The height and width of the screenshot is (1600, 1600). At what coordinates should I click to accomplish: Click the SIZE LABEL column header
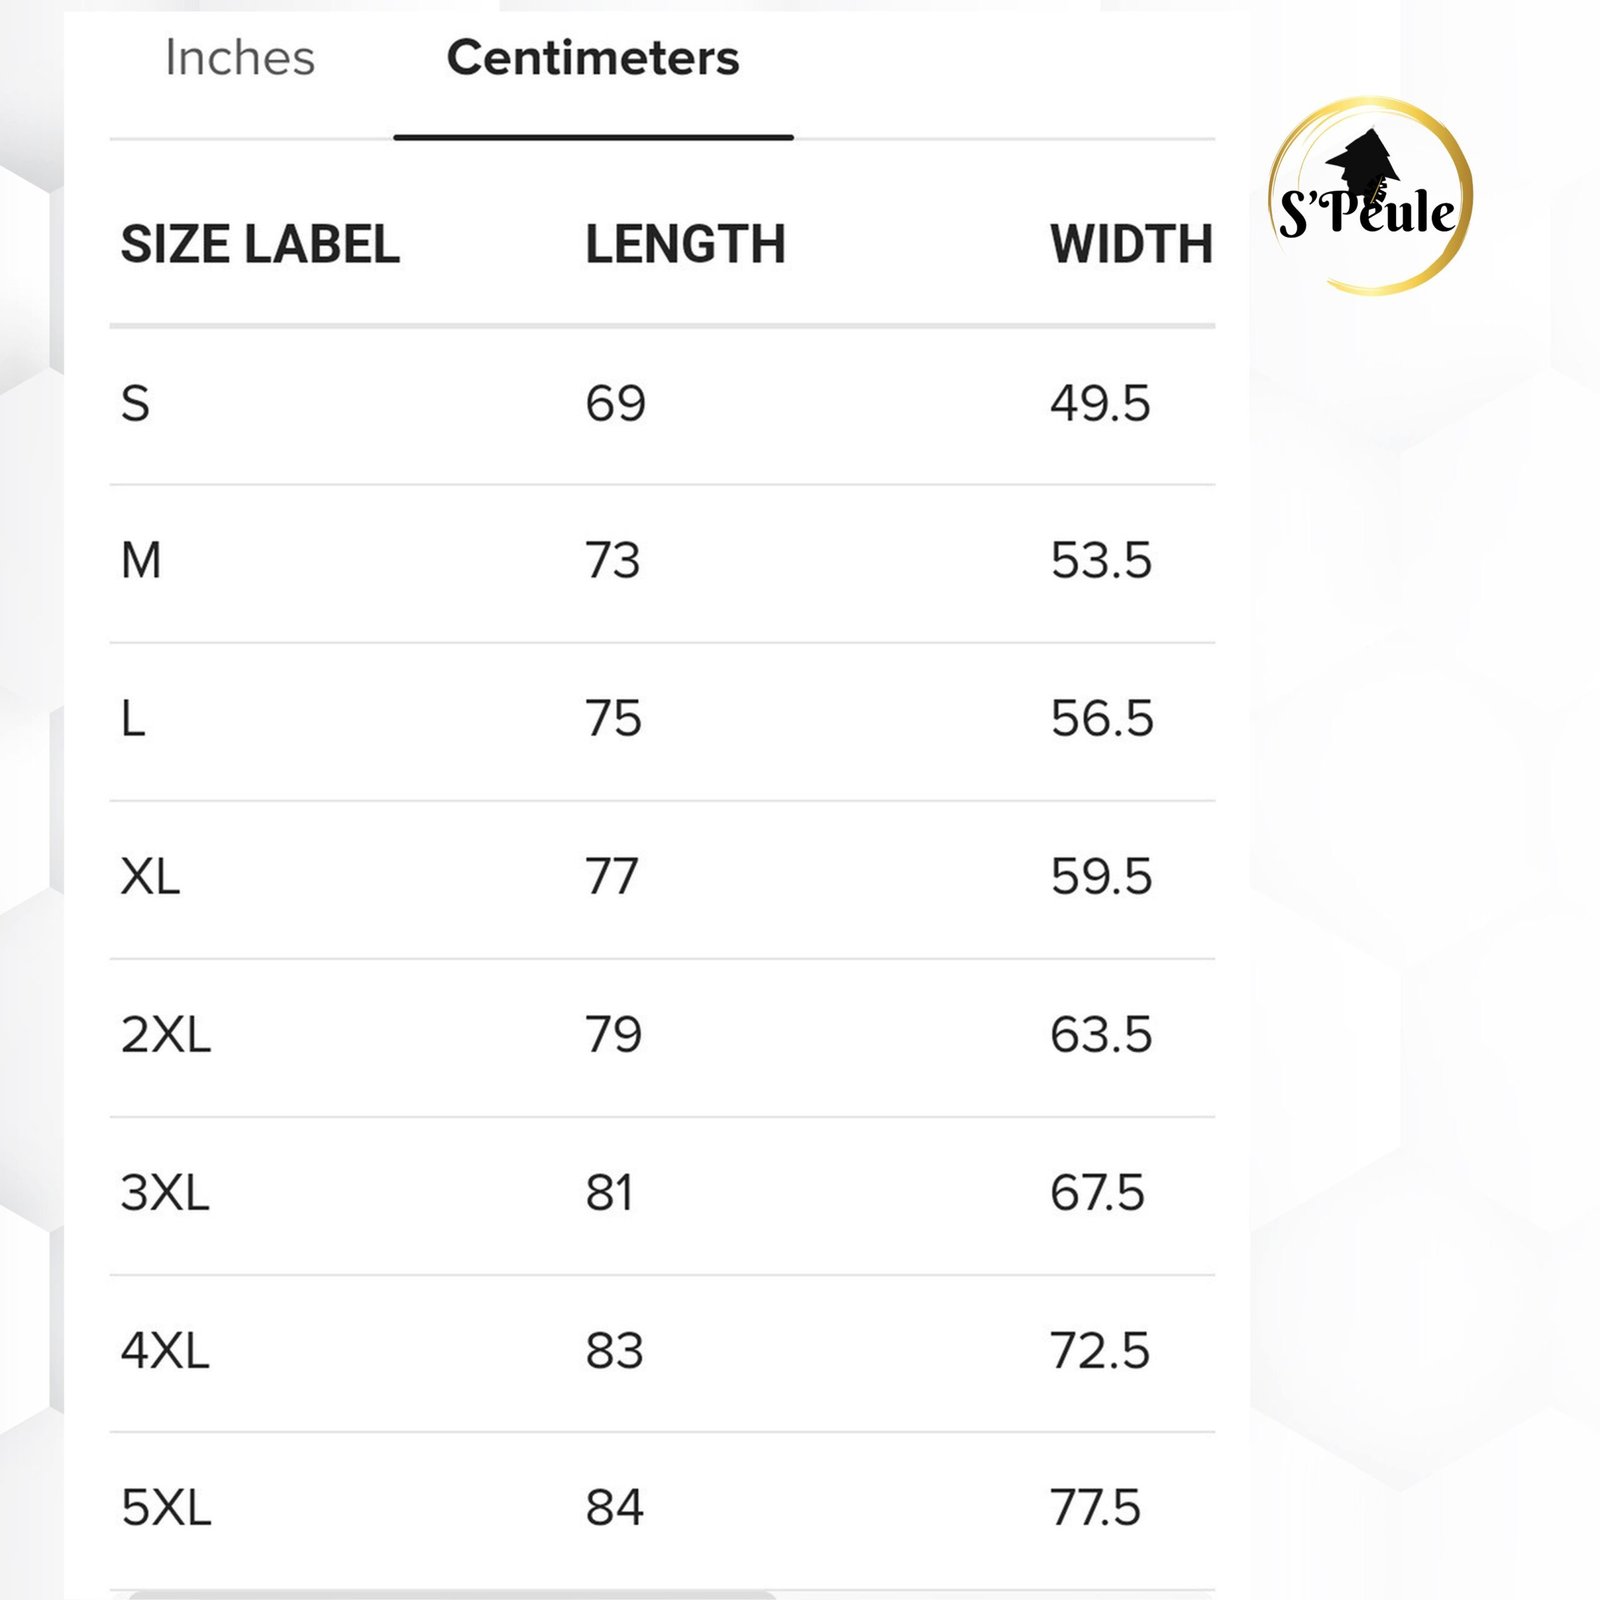click(260, 245)
